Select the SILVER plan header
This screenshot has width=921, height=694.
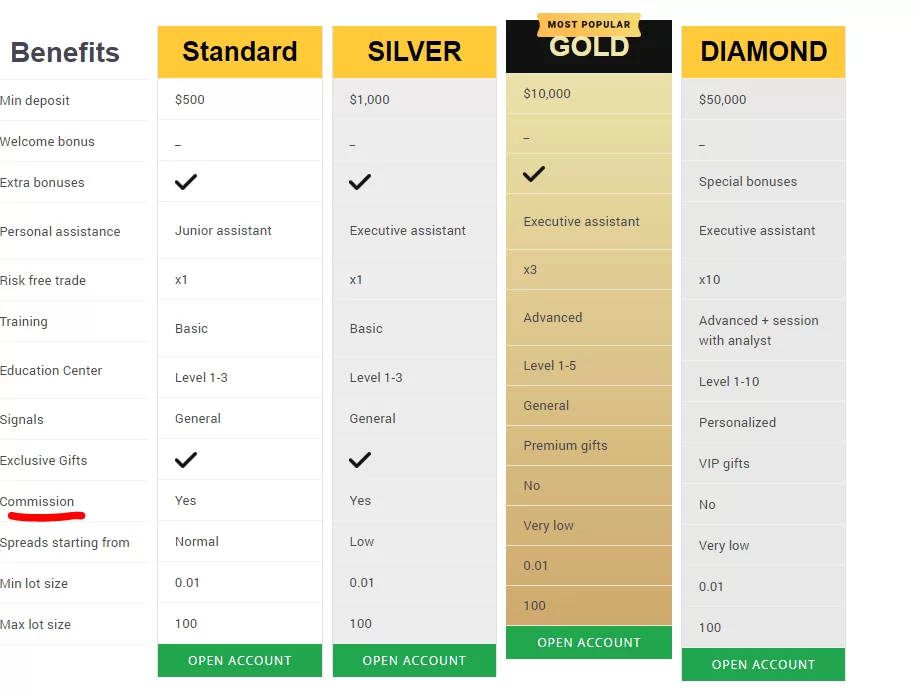(414, 52)
